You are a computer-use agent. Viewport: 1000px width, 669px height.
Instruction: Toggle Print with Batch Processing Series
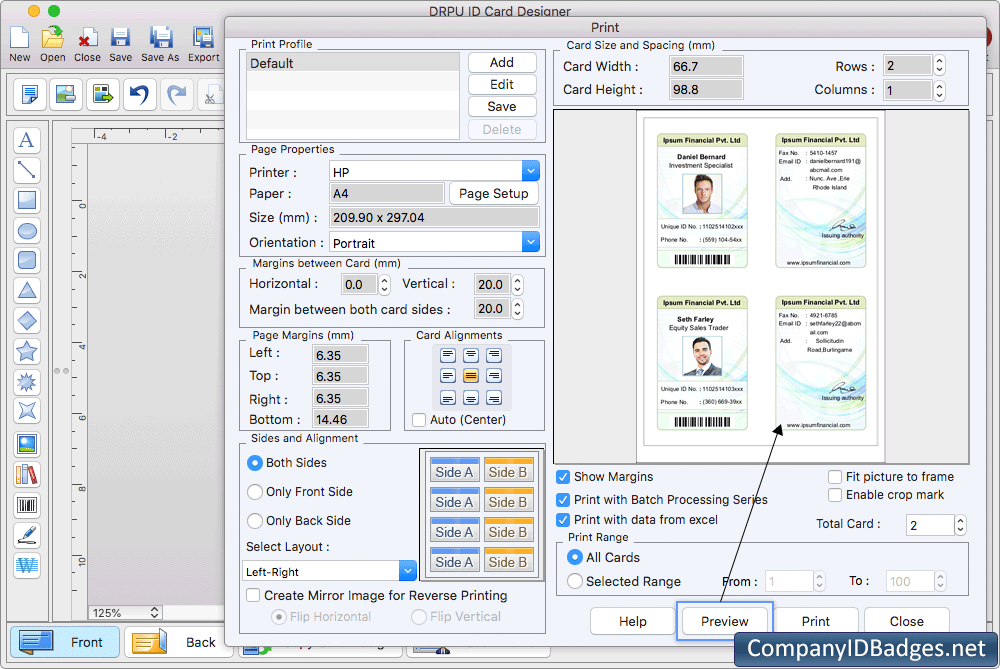click(563, 499)
